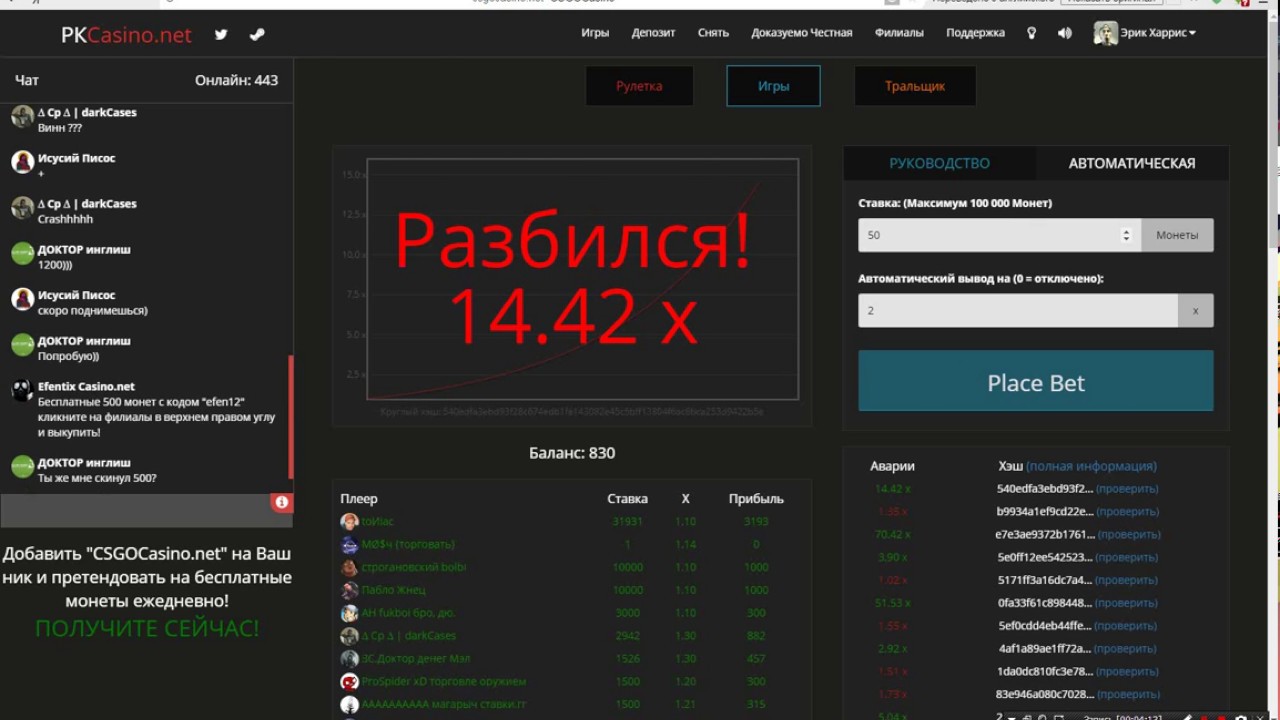1280x720 pixels.
Task: Click toИiac bet value 31931
Action: 627,522
